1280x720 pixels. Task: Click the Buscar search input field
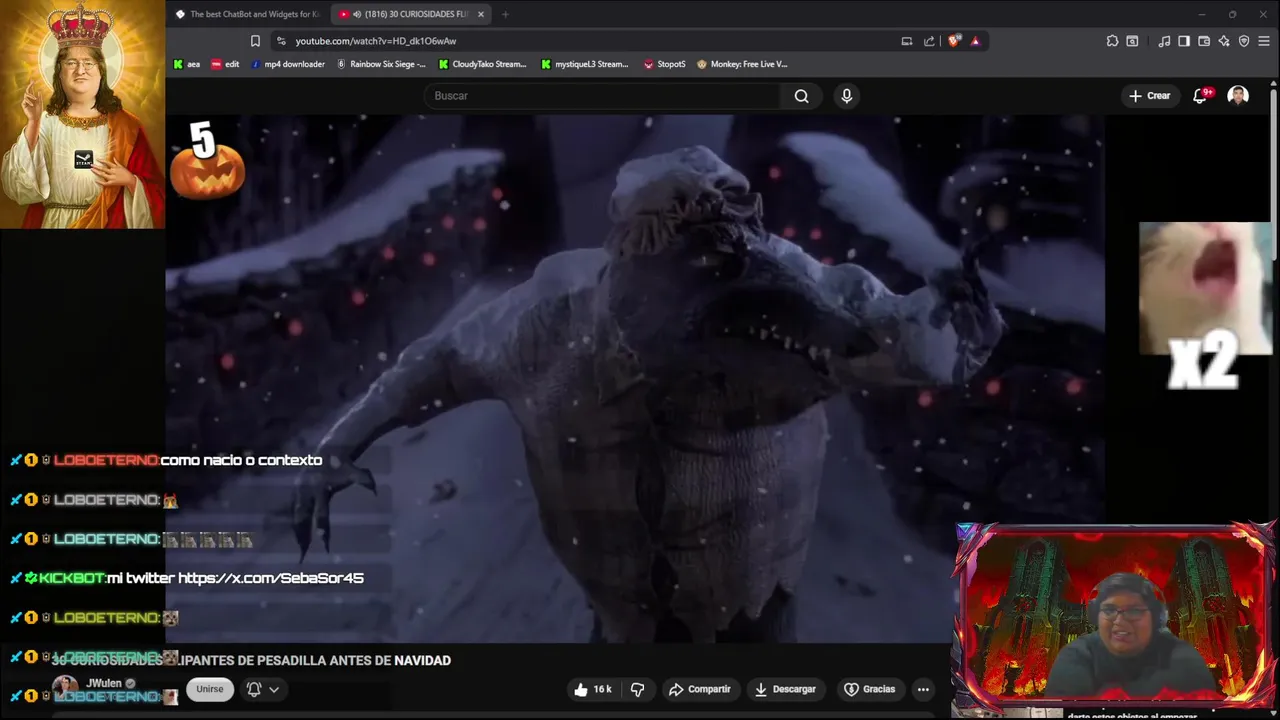pyautogui.click(x=602, y=96)
